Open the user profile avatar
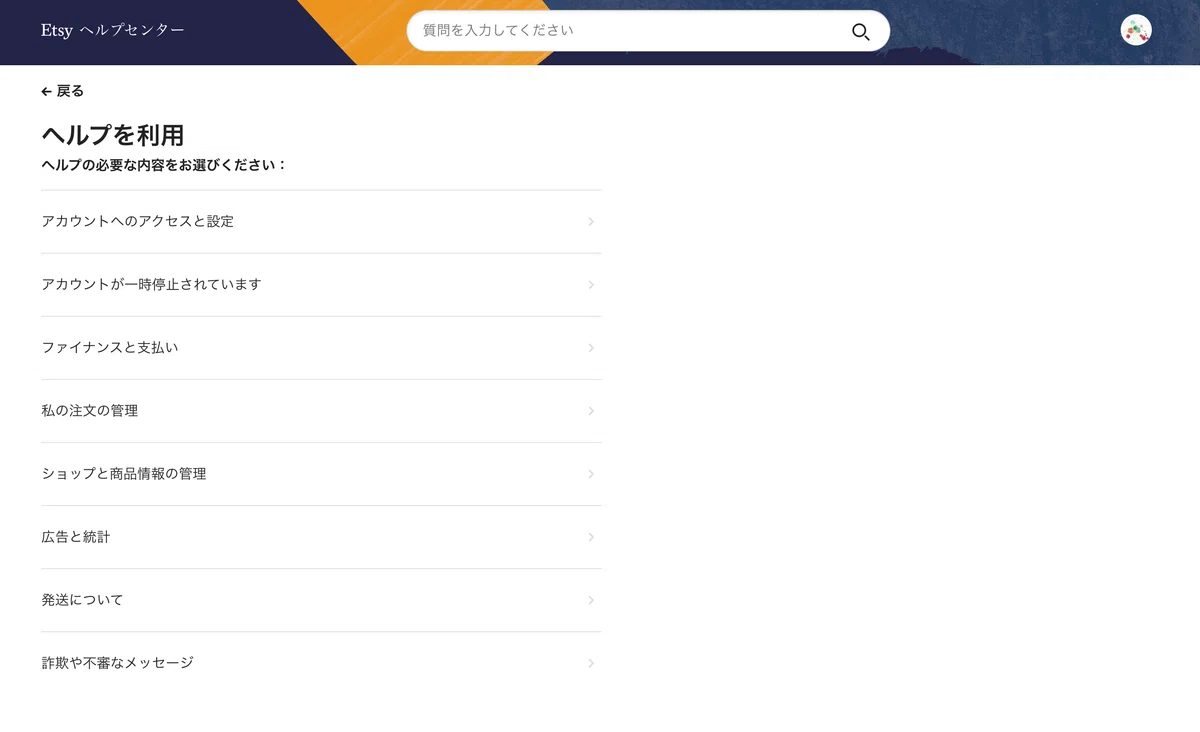Screen dimensions: 1200x732 coord(1136,30)
